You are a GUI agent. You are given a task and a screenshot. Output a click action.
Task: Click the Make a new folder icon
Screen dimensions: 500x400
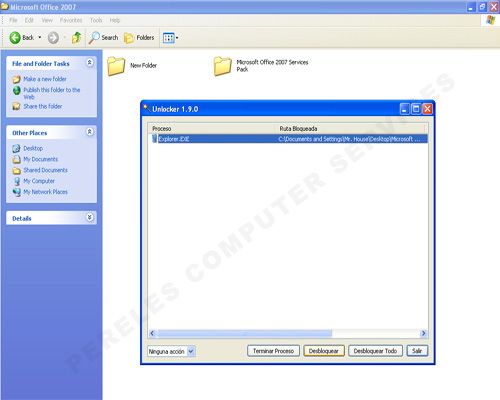tap(16, 79)
